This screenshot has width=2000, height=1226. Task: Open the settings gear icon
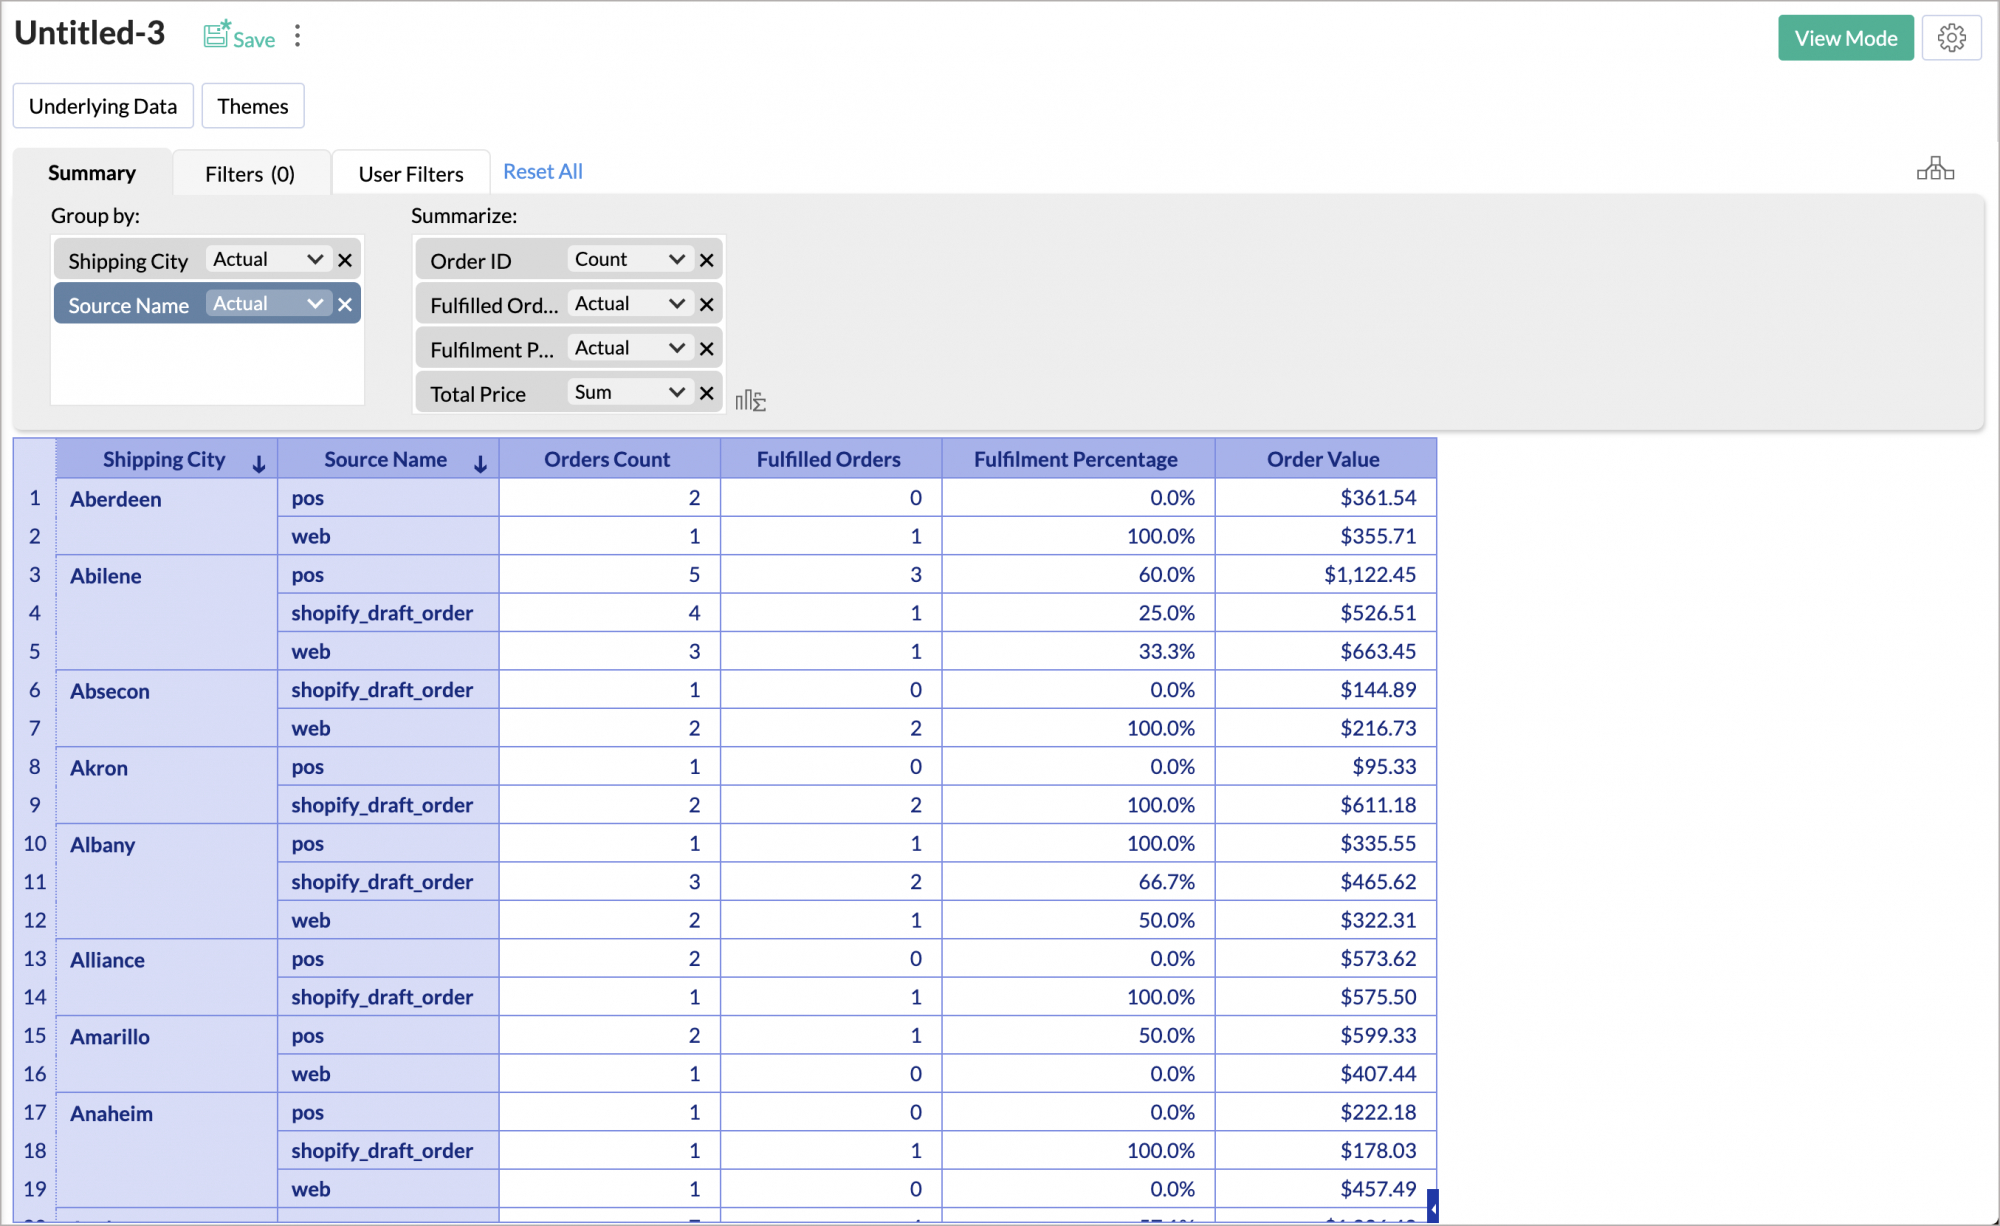coord(1951,38)
